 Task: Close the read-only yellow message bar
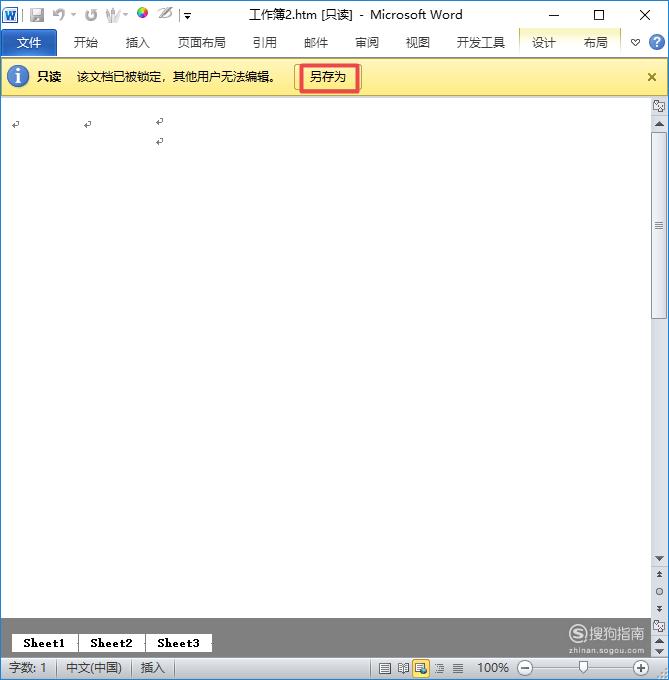tap(652, 77)
